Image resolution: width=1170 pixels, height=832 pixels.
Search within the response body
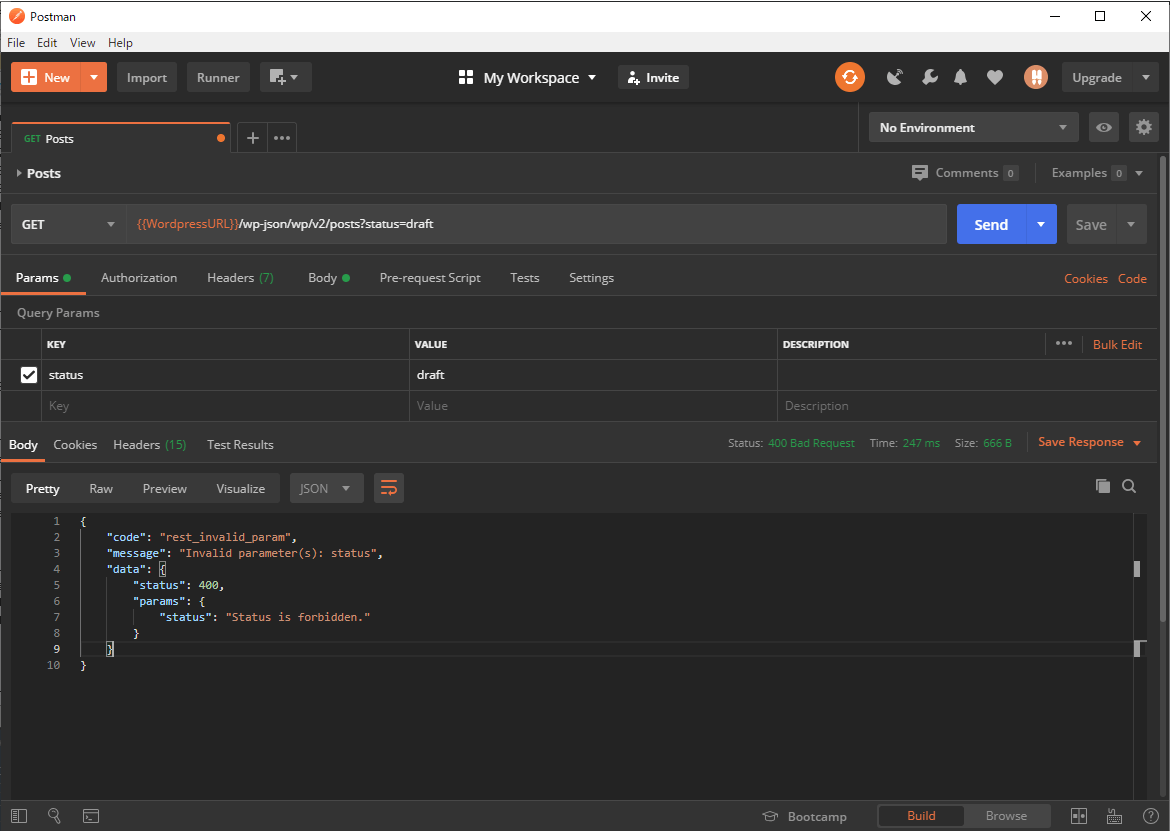[x=1129, y=486]
